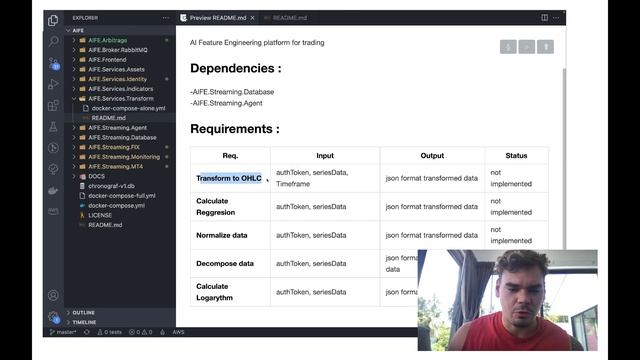Click the 'Requirements :' heading

tap(235, 129)
